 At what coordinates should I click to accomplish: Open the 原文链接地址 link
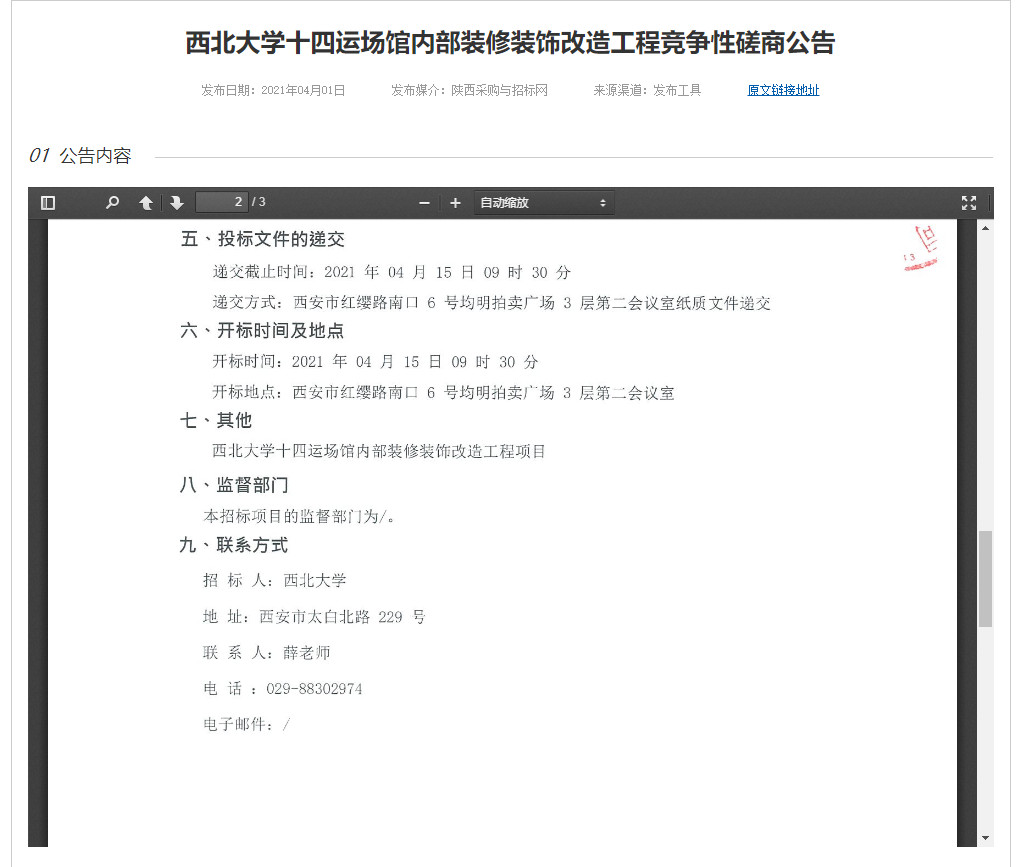pyautogui.click(x=783, y=90)
